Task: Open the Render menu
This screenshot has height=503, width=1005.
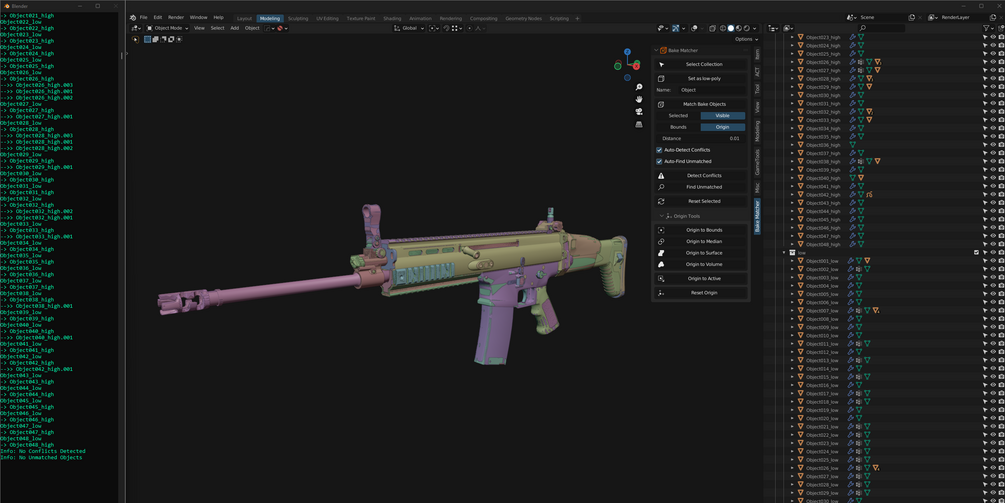Action: tap(176, 17)
